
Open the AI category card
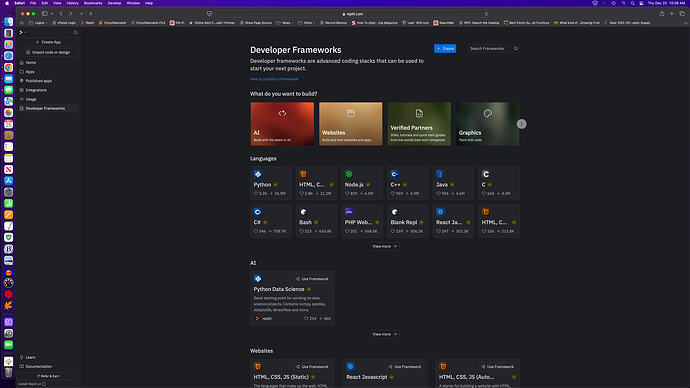pos(283,124)
